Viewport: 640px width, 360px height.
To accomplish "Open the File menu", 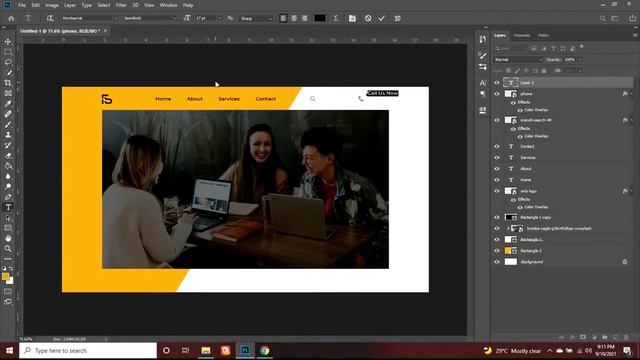I will point(22,5).
